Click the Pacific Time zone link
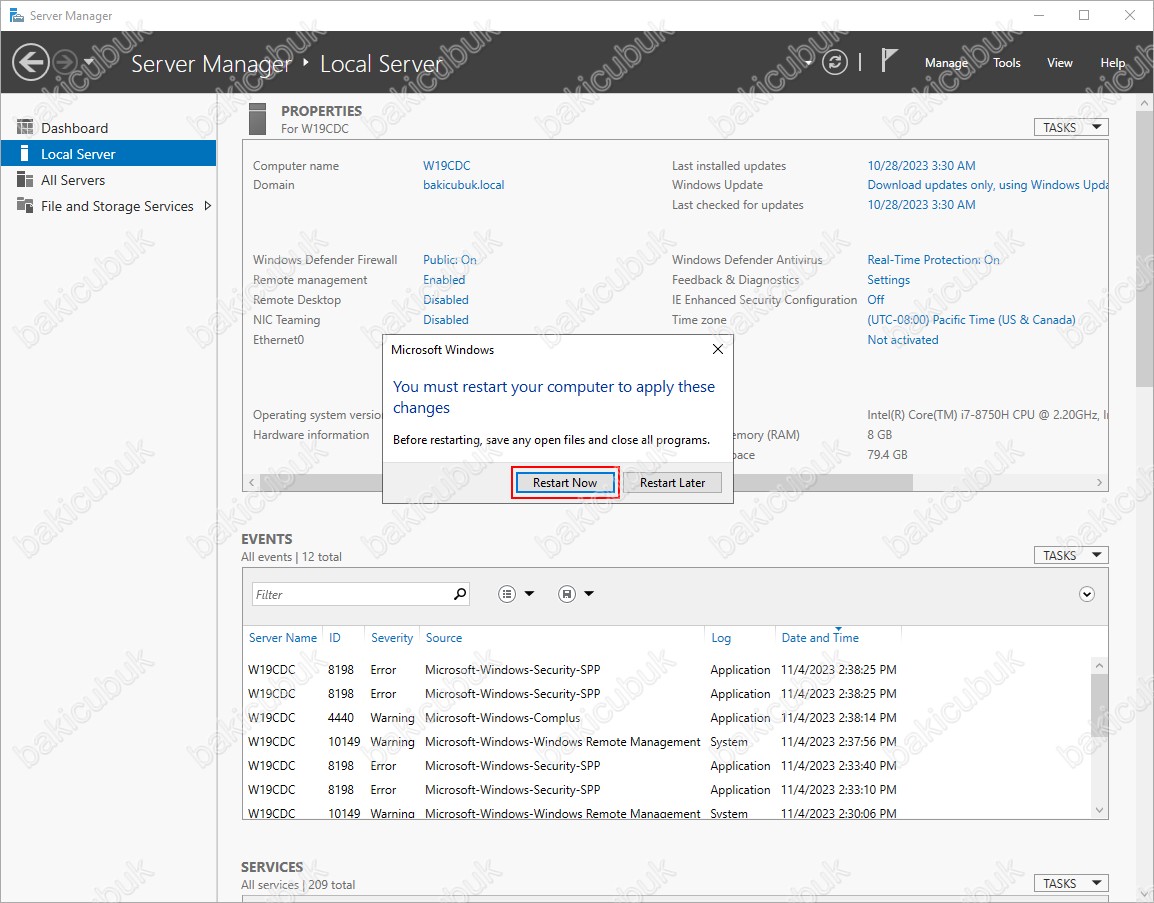 pyautogui.click(x=971, y=319)
